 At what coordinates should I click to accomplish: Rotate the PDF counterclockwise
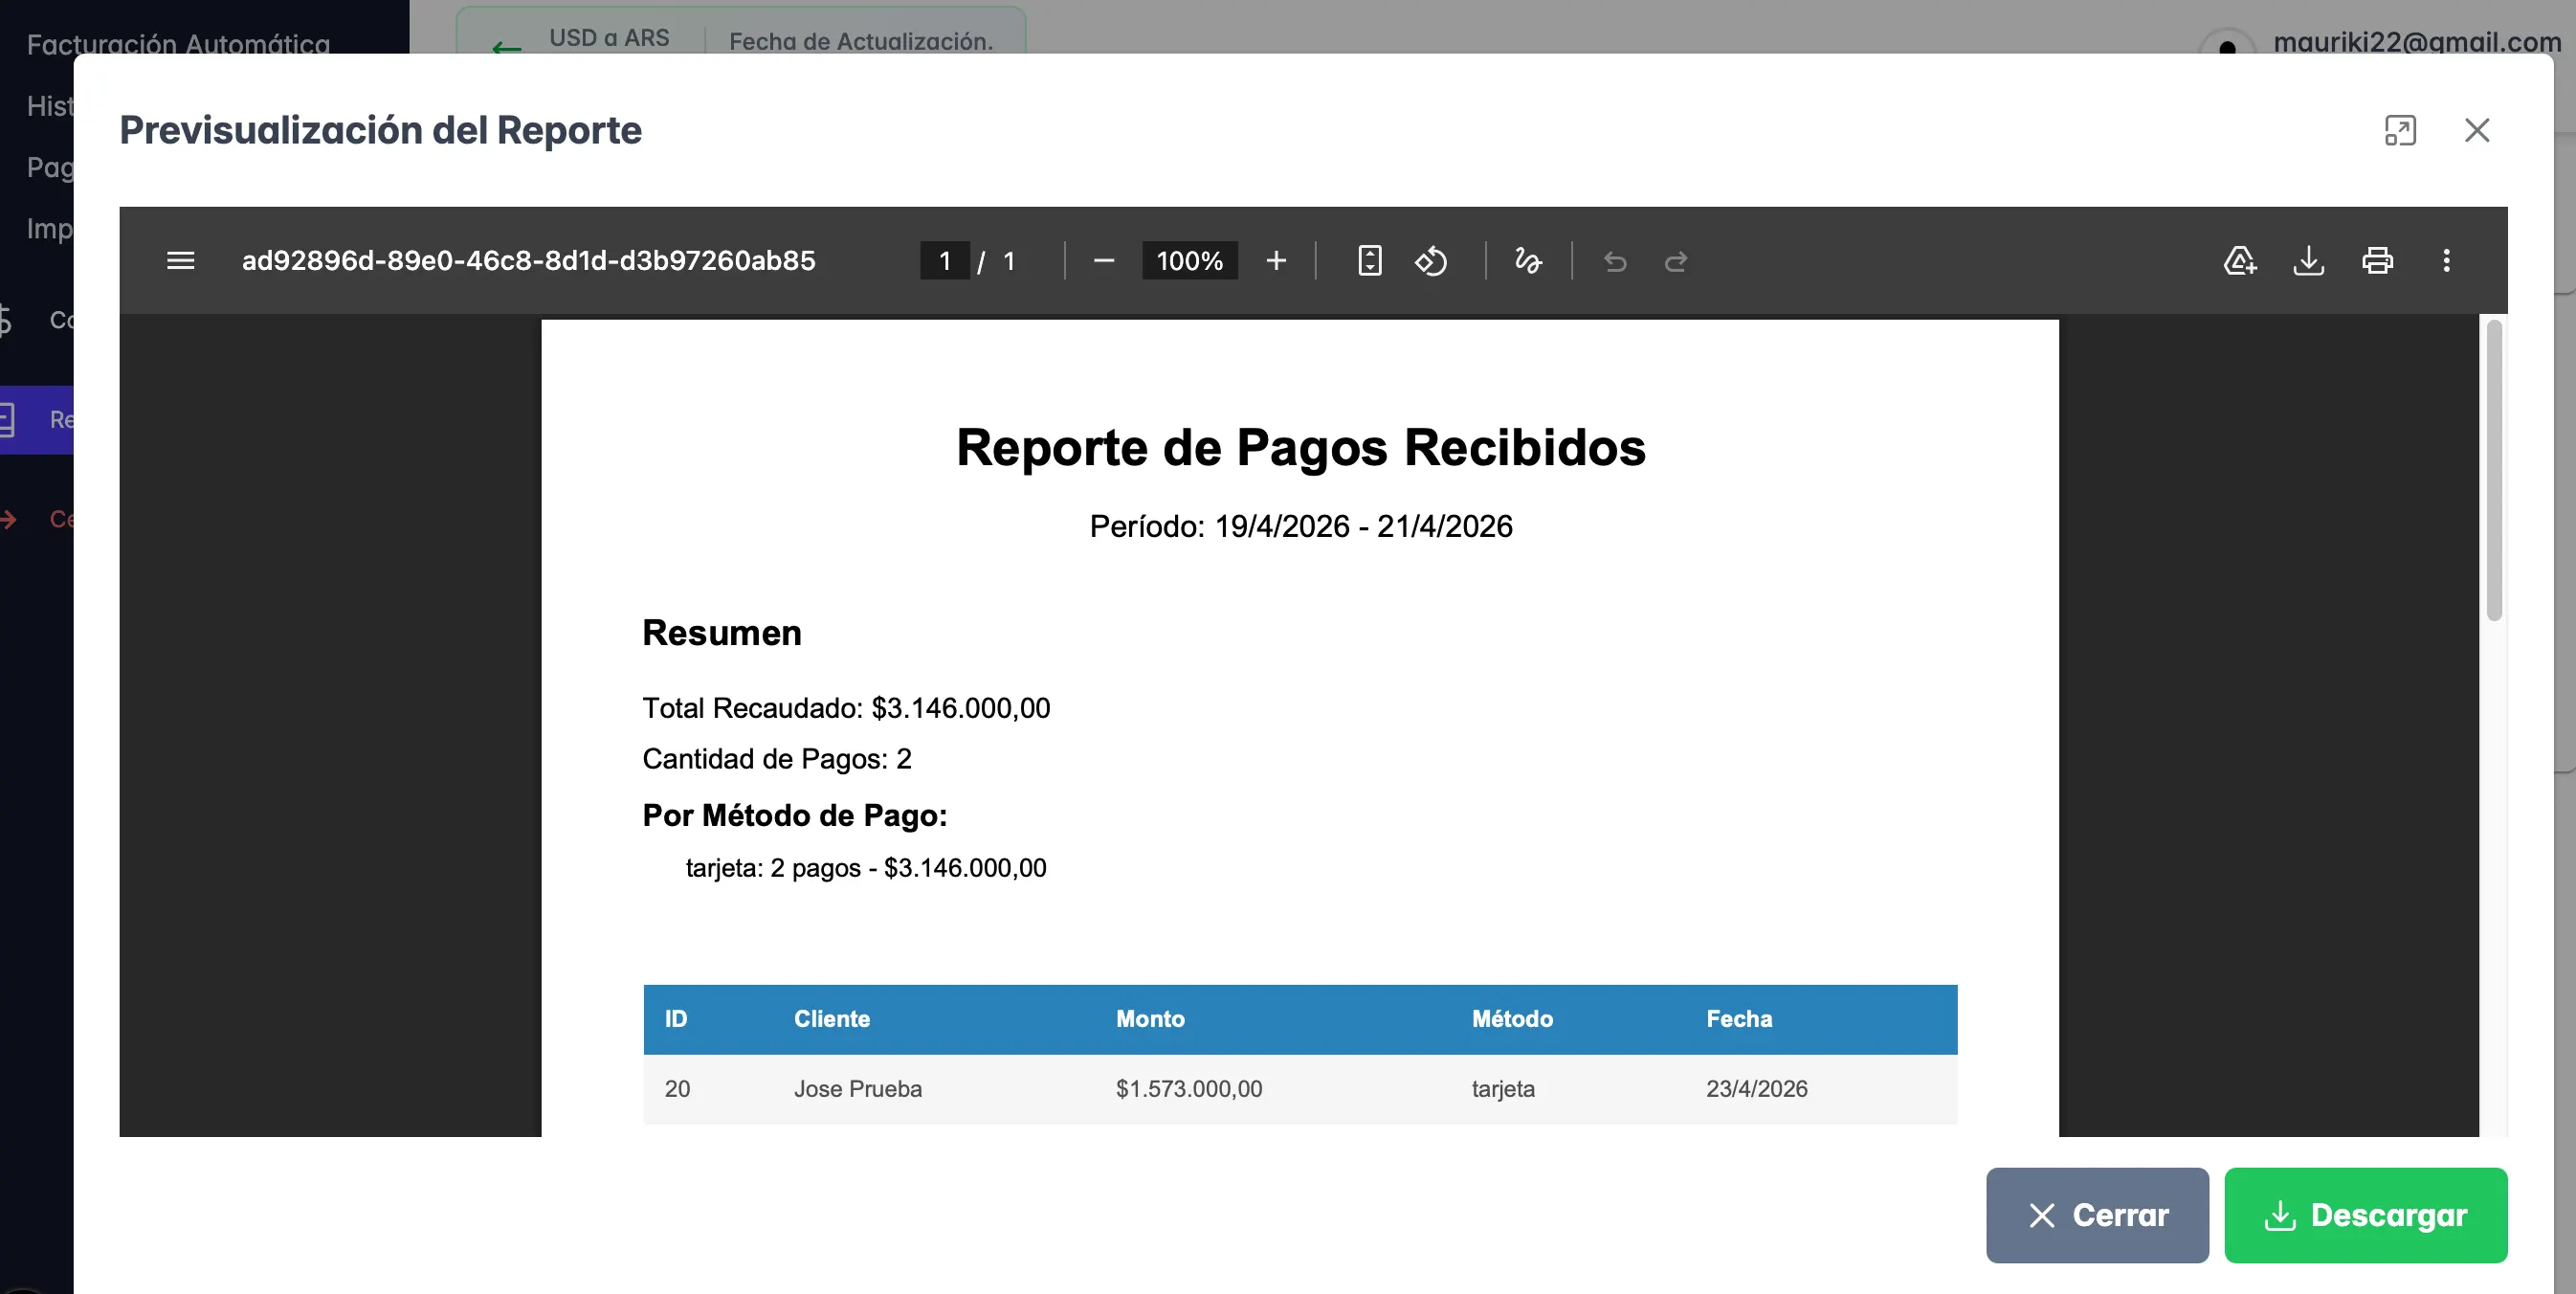click(x=1431, y=261)
